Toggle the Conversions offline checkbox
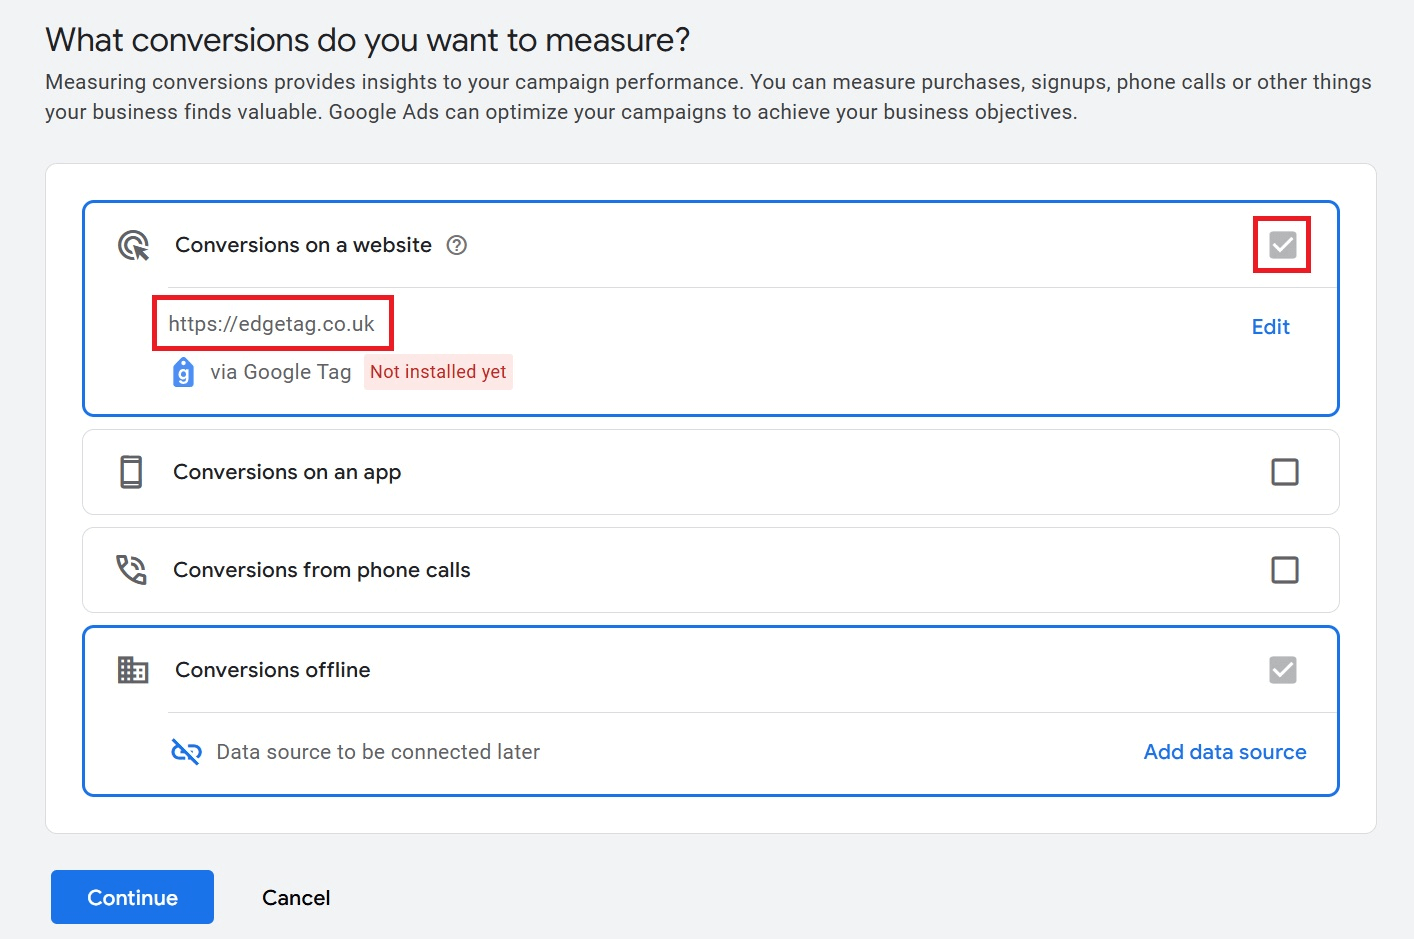Screen dimensions: 1414x939 coord(1283,670)
